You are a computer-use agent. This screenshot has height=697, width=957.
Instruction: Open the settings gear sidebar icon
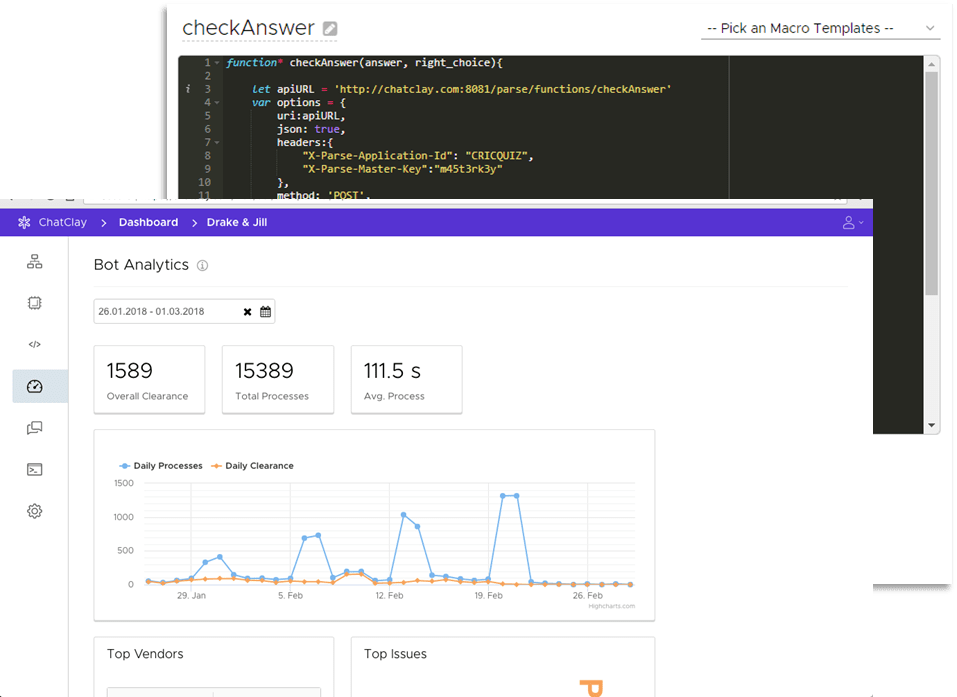[35, 511]
